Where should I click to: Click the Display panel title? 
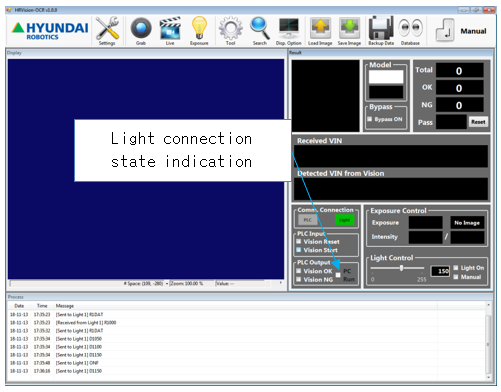pyautogui.click(x=14, y=53)
